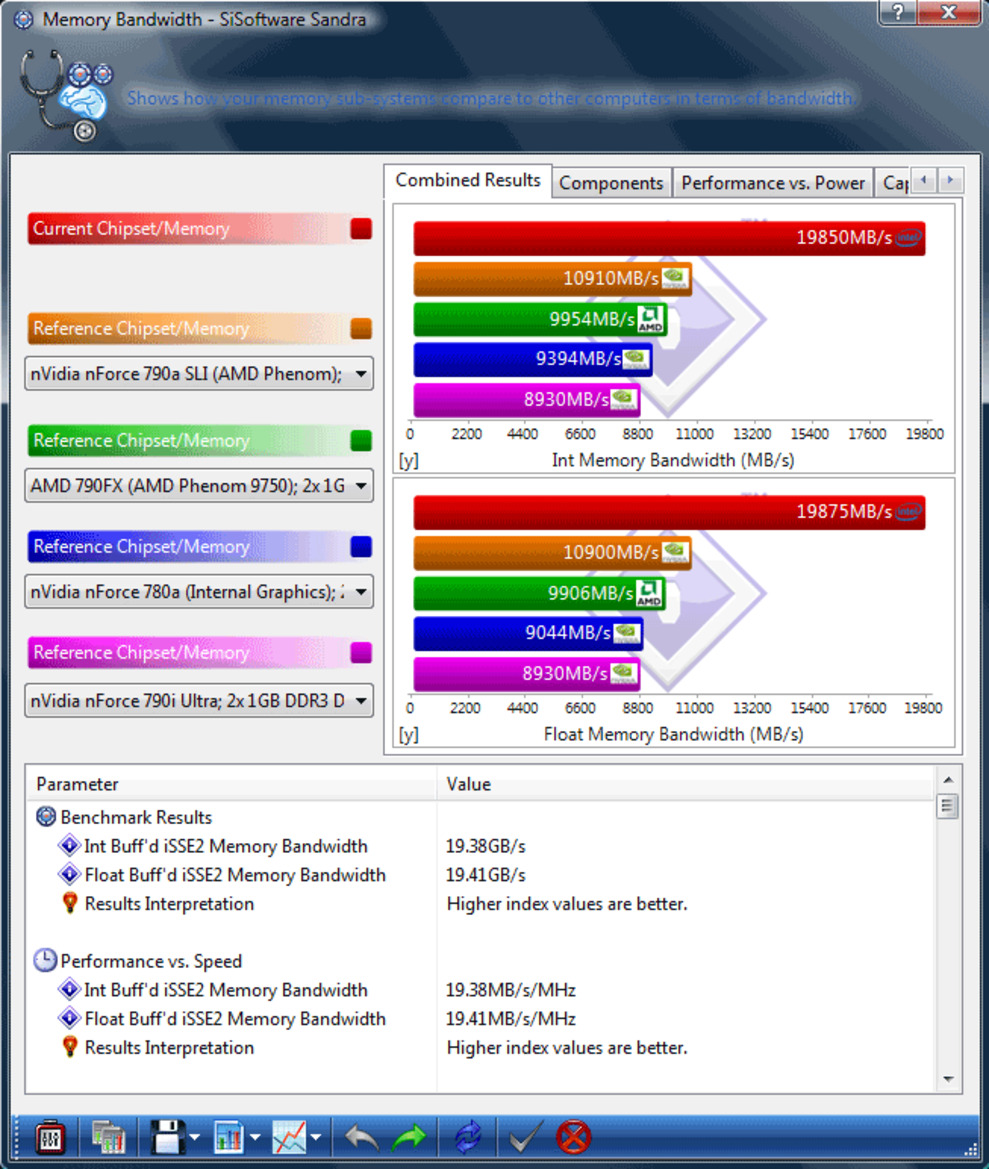Image resolution: width=989 pixels, height=1169 pixels.
Task: Open the nVidia nForce 790a SLI dropdown
Action: [x=199, y=374]
